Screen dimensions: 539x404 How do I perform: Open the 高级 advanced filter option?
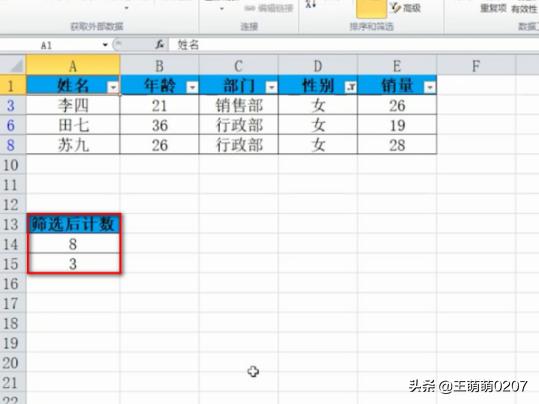point(406,8)
